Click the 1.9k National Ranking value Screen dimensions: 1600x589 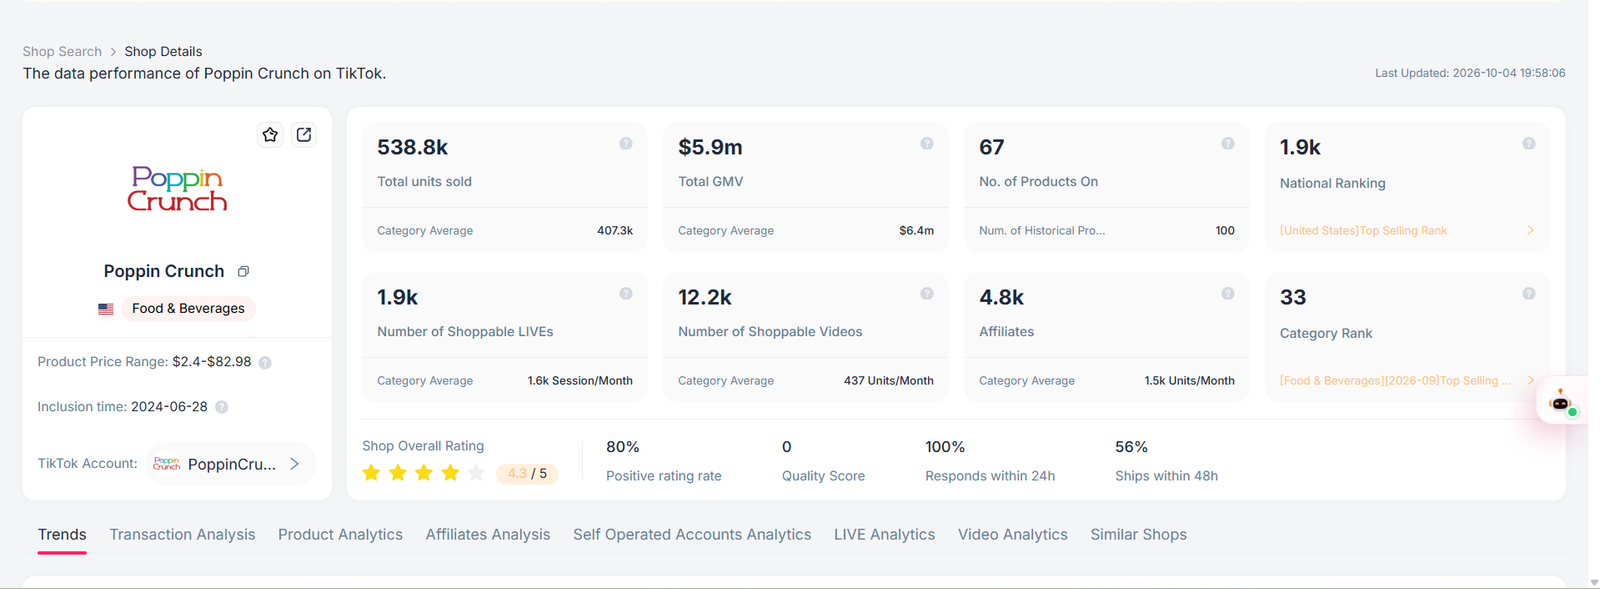1300,148
